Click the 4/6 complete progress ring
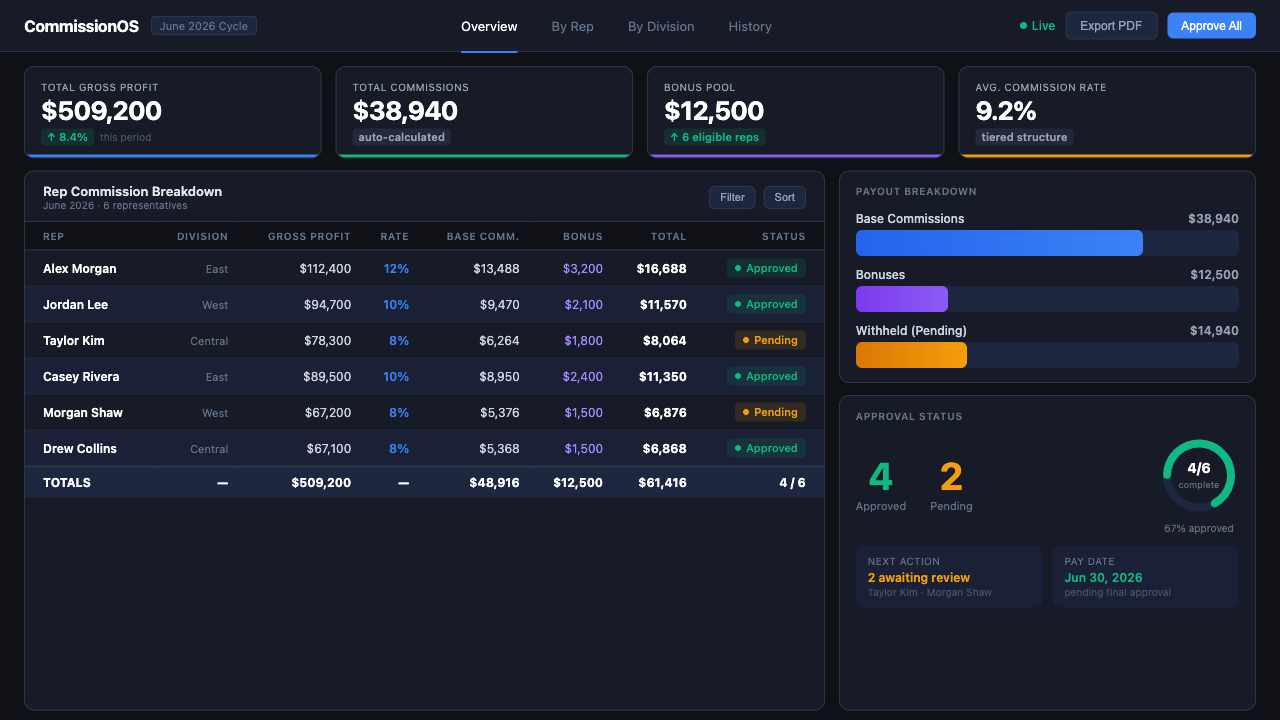The height and width of the screenshot is (720, 1280). click(x=1199, y=475)
